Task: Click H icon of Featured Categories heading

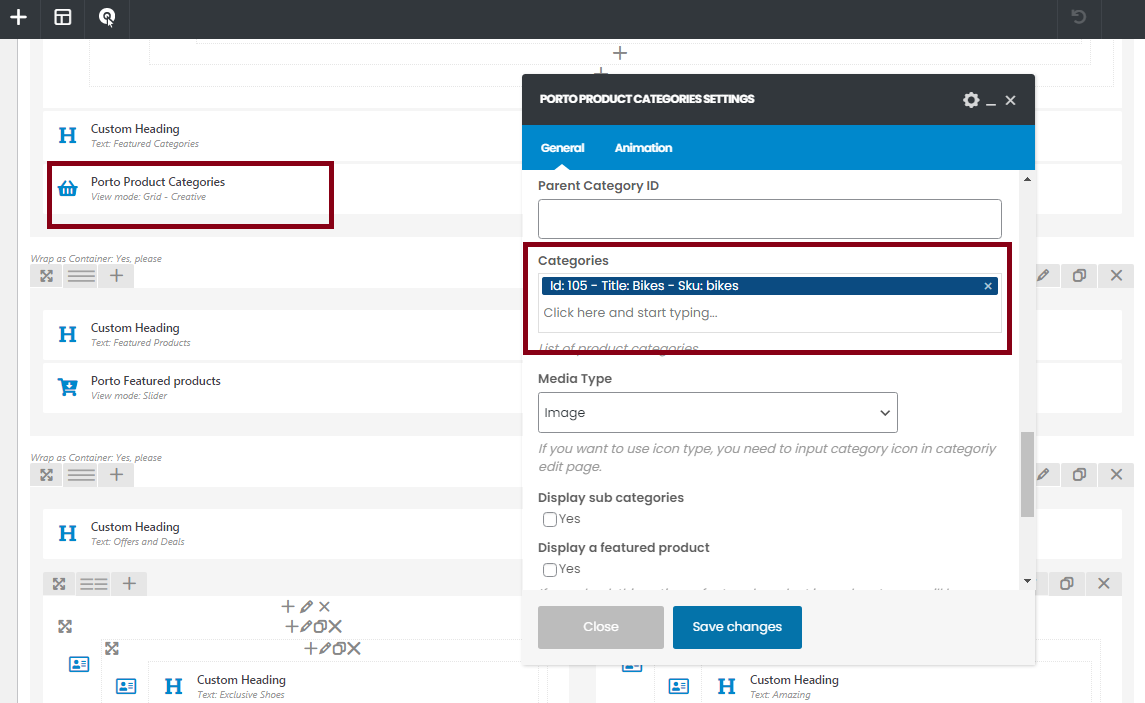Action: tap(67, 135)
